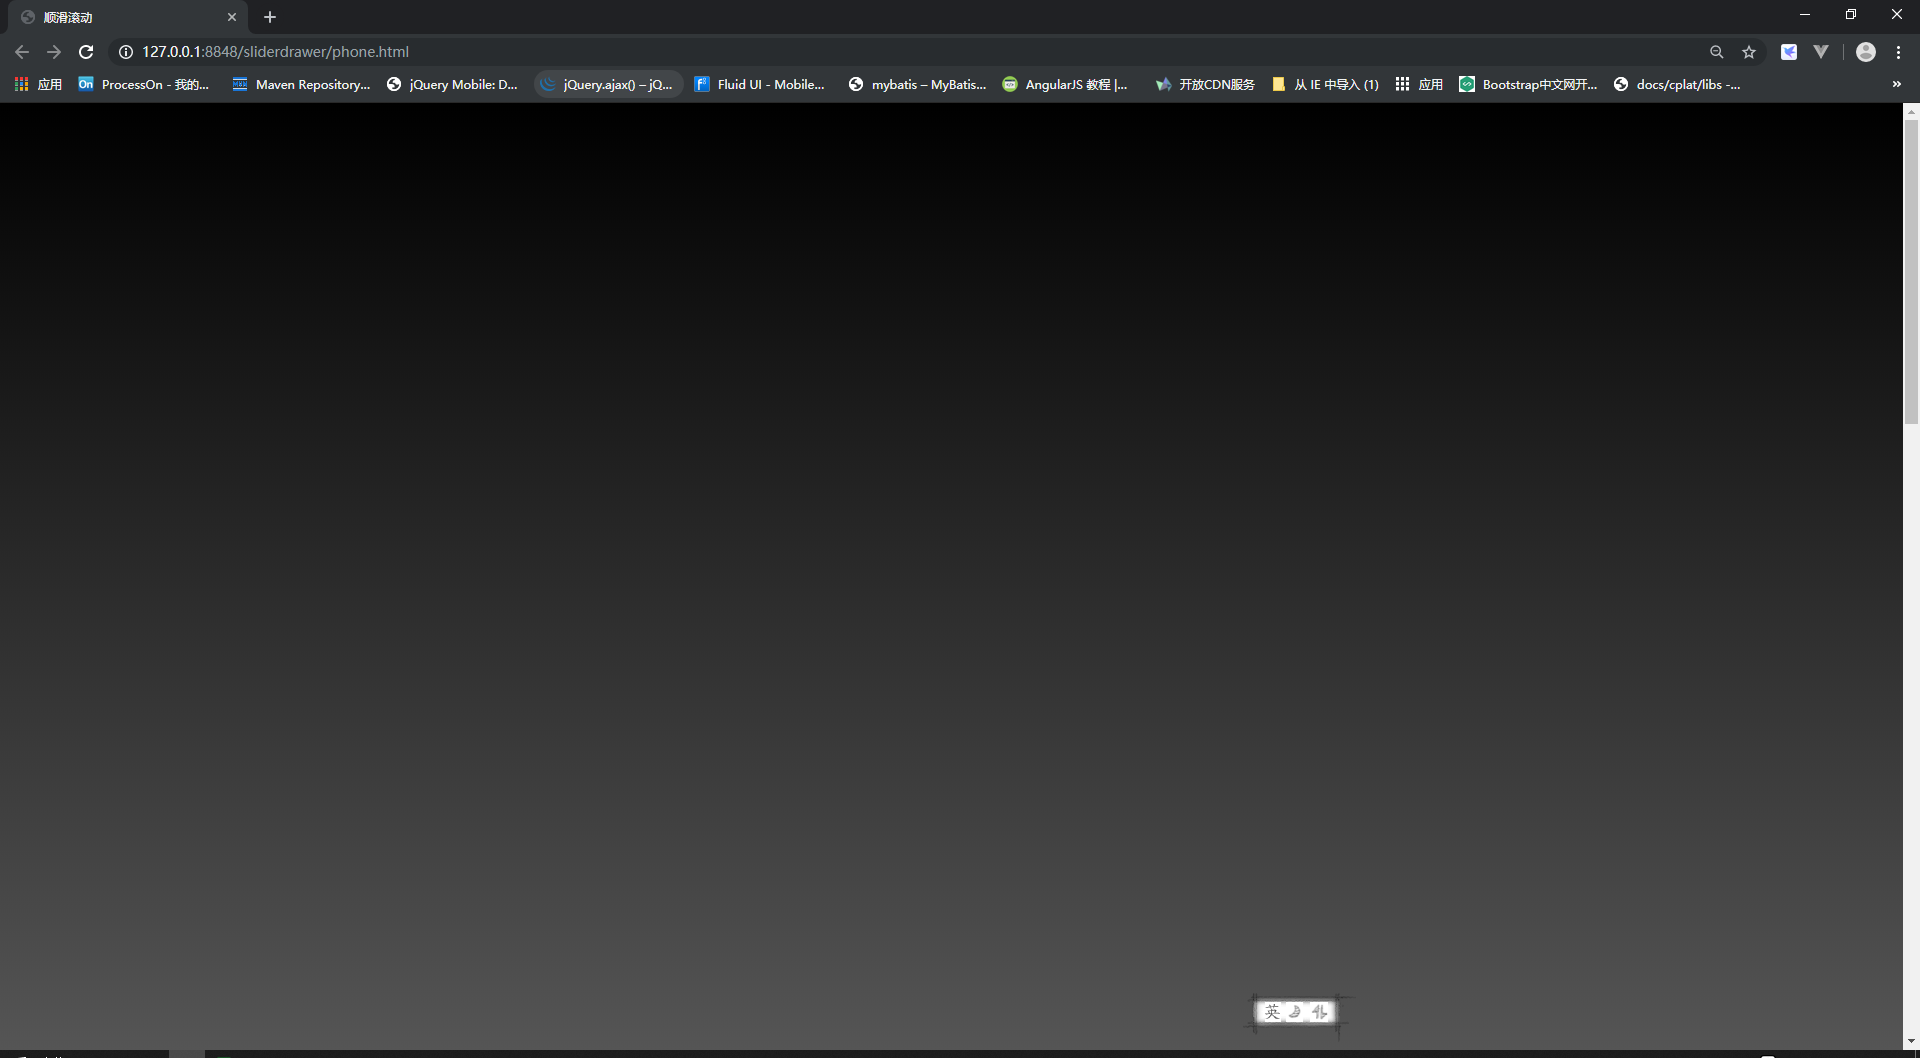Open Fluid UI - Mobile bookmark
The width and height of the screenshot is (1920, 1058).
(x=760, y=85)
